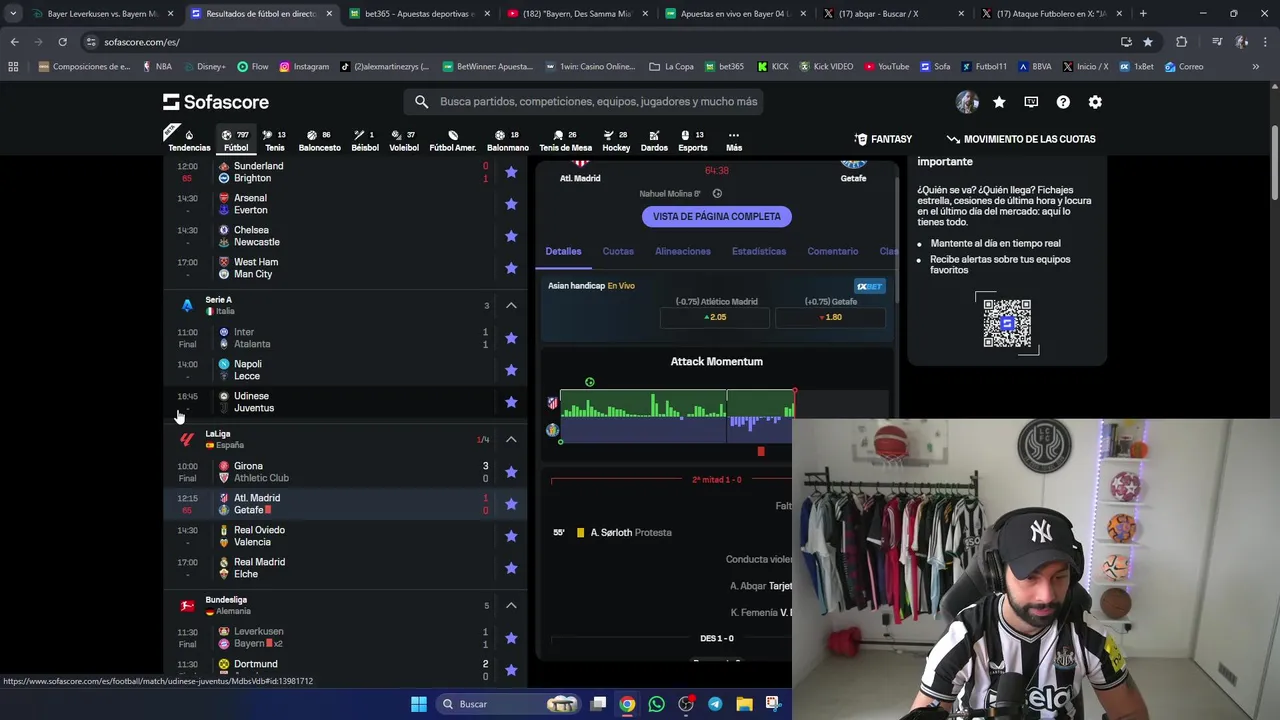Toggle favorite star for Sunderland vs Brighton
The image size is (1280, 720).
[511, 172]
